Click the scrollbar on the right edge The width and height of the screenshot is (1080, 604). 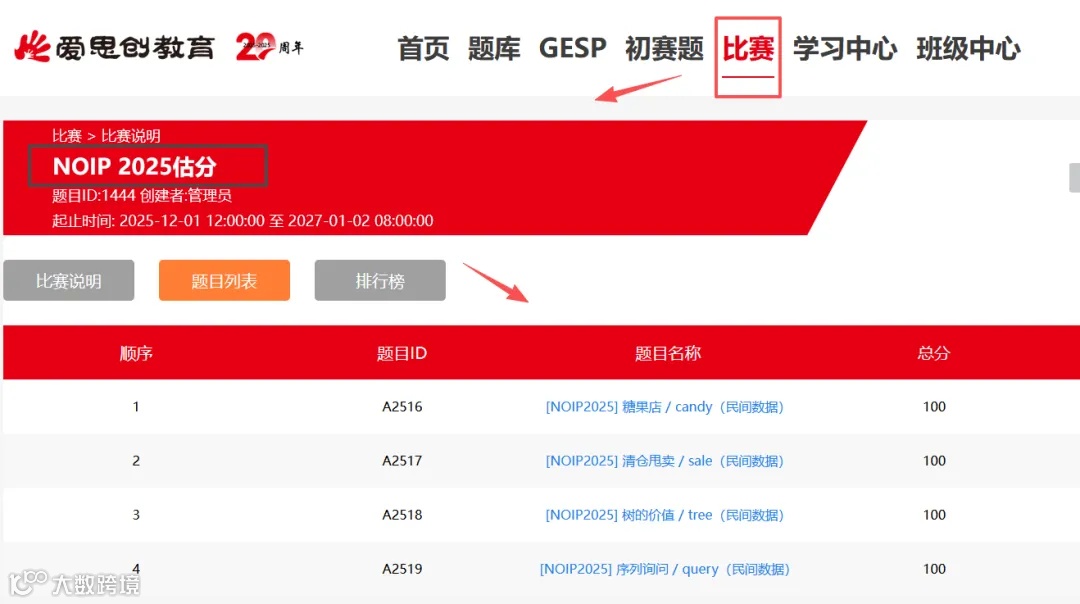tap(1075, 178)
